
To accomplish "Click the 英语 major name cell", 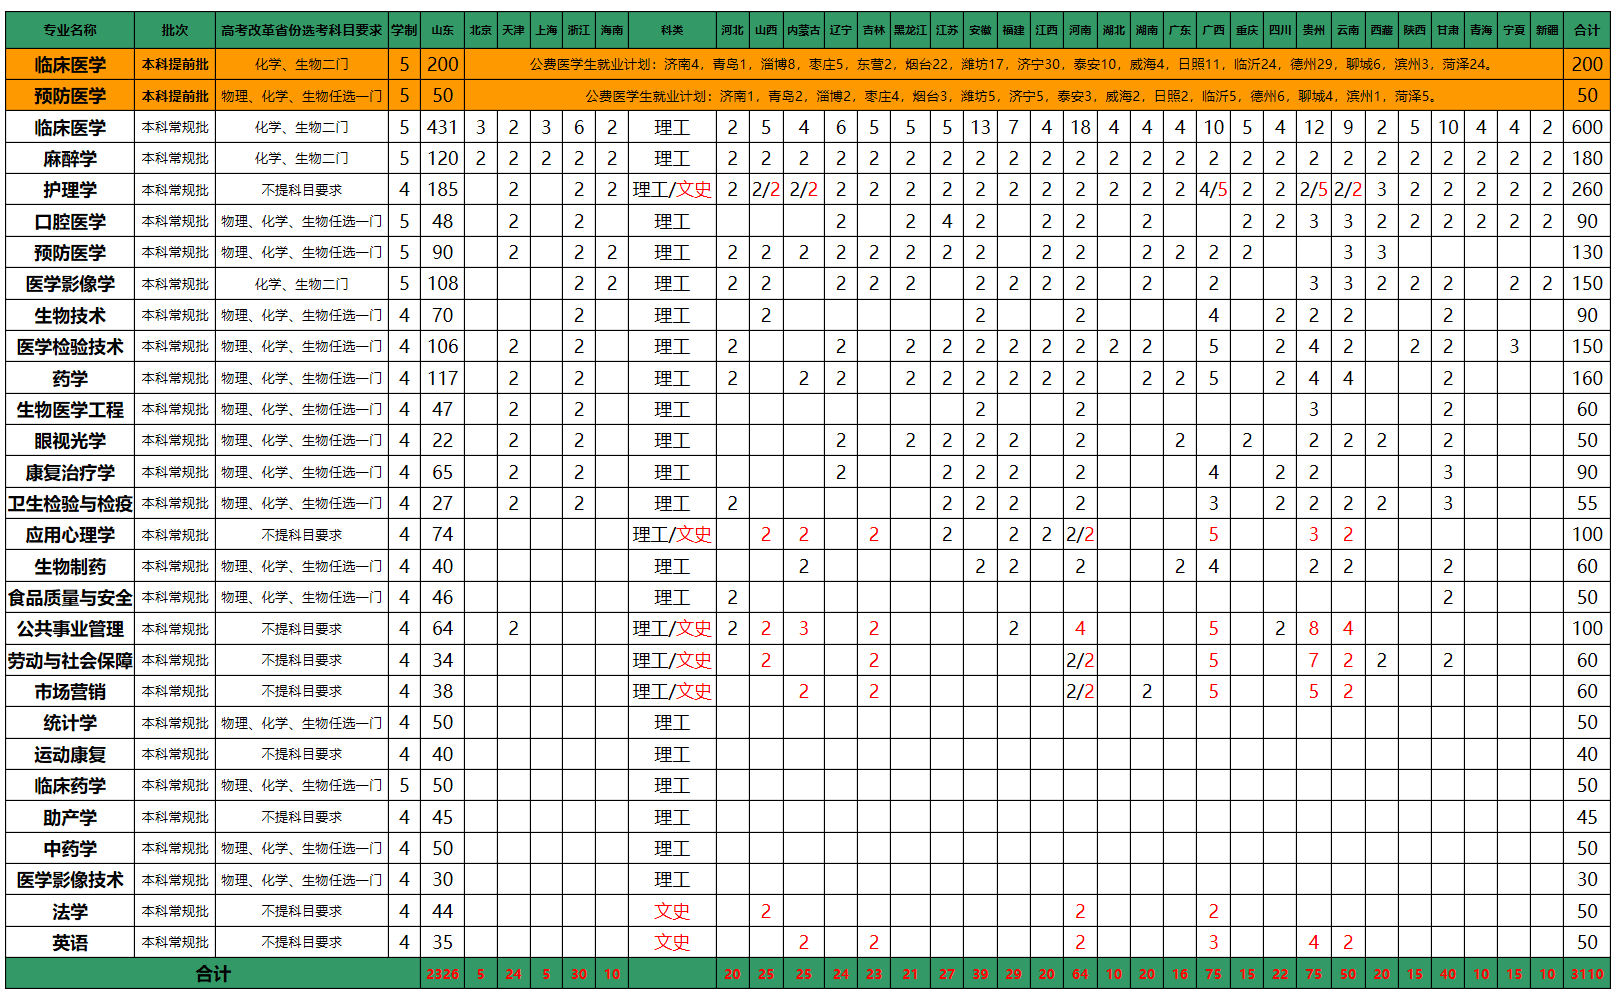I will tap(70, 942).
